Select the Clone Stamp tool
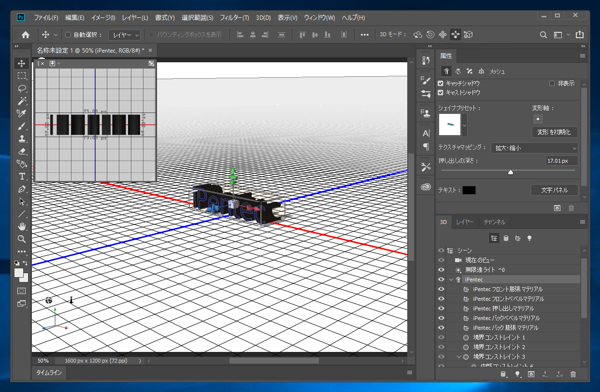Screen dimensions: 600x392 point(22,139)
